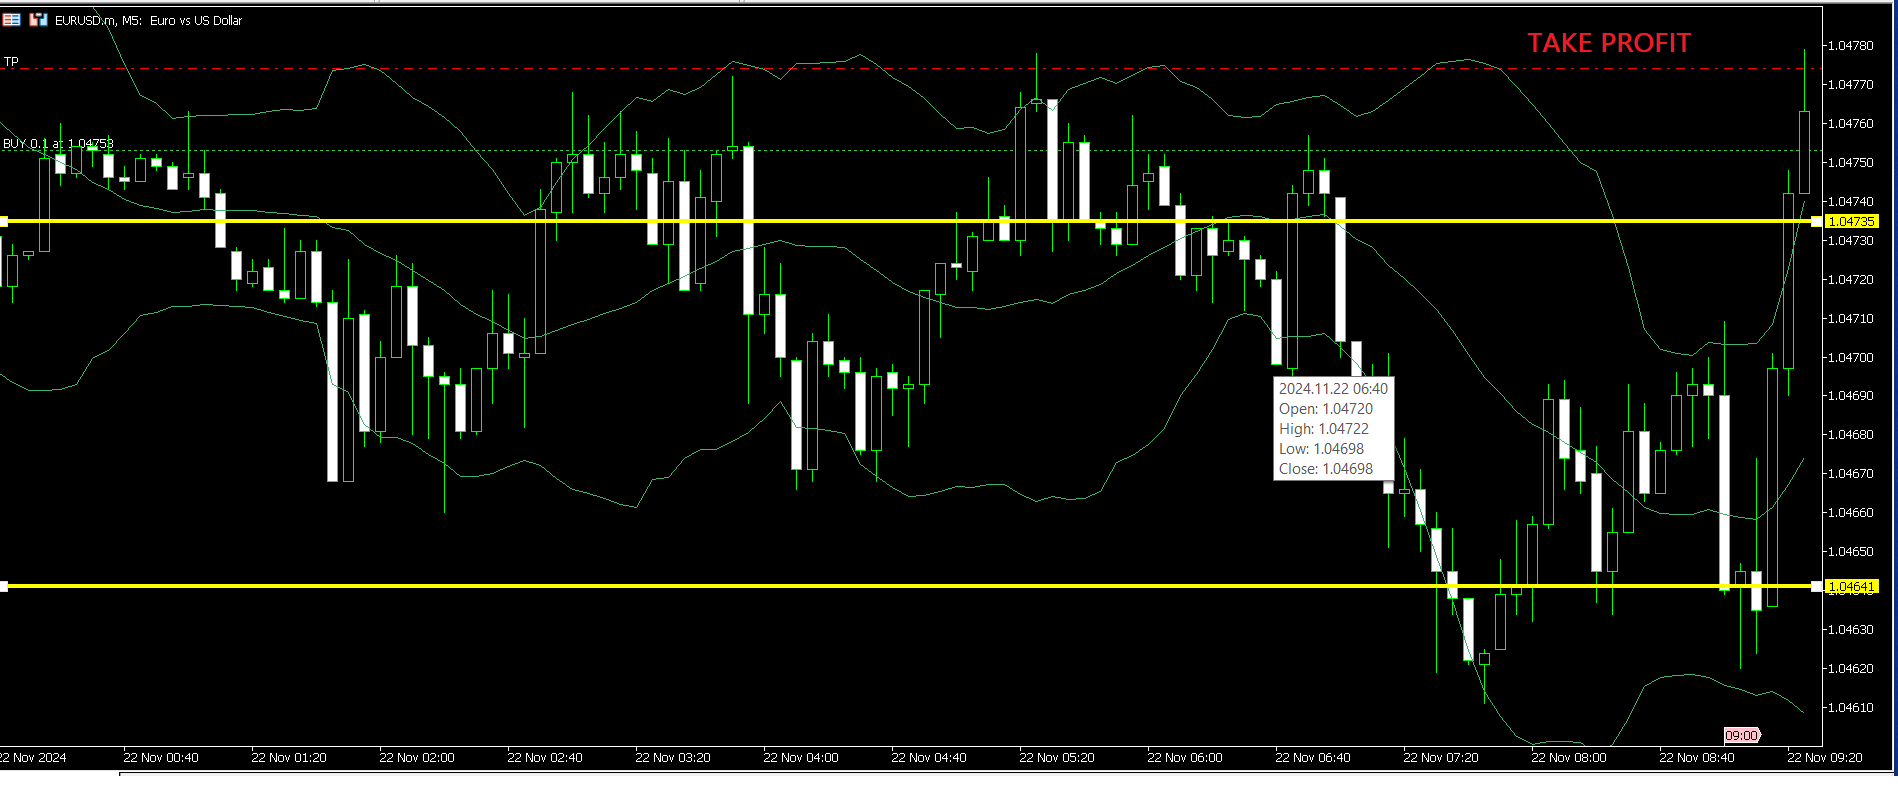Open the Depth of Market icon
The image size is (1898, 809).
[38, 20]
